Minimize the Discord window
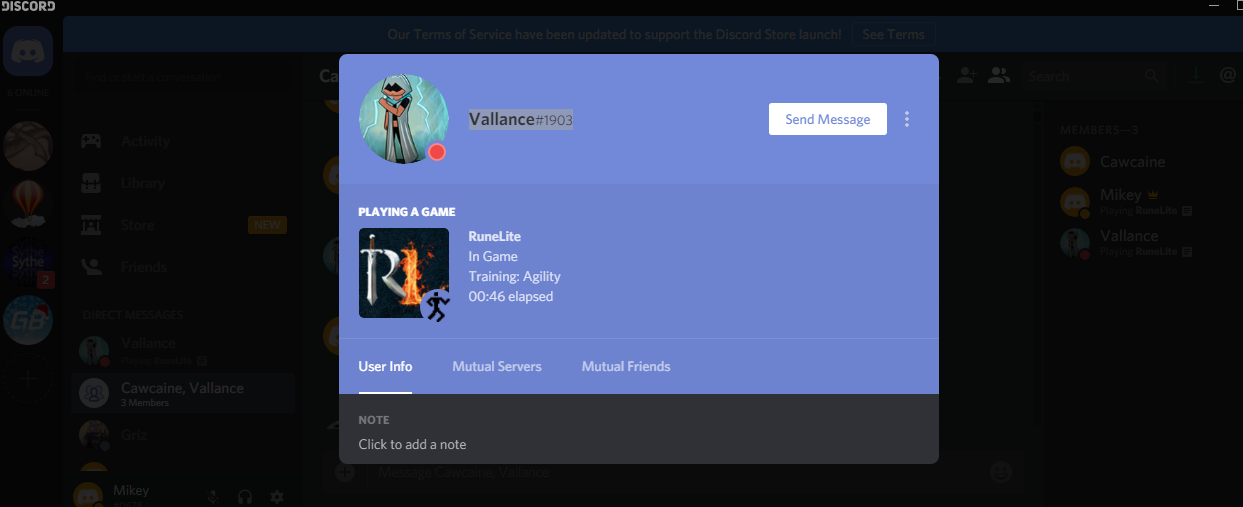 (x=1215, y=6)
